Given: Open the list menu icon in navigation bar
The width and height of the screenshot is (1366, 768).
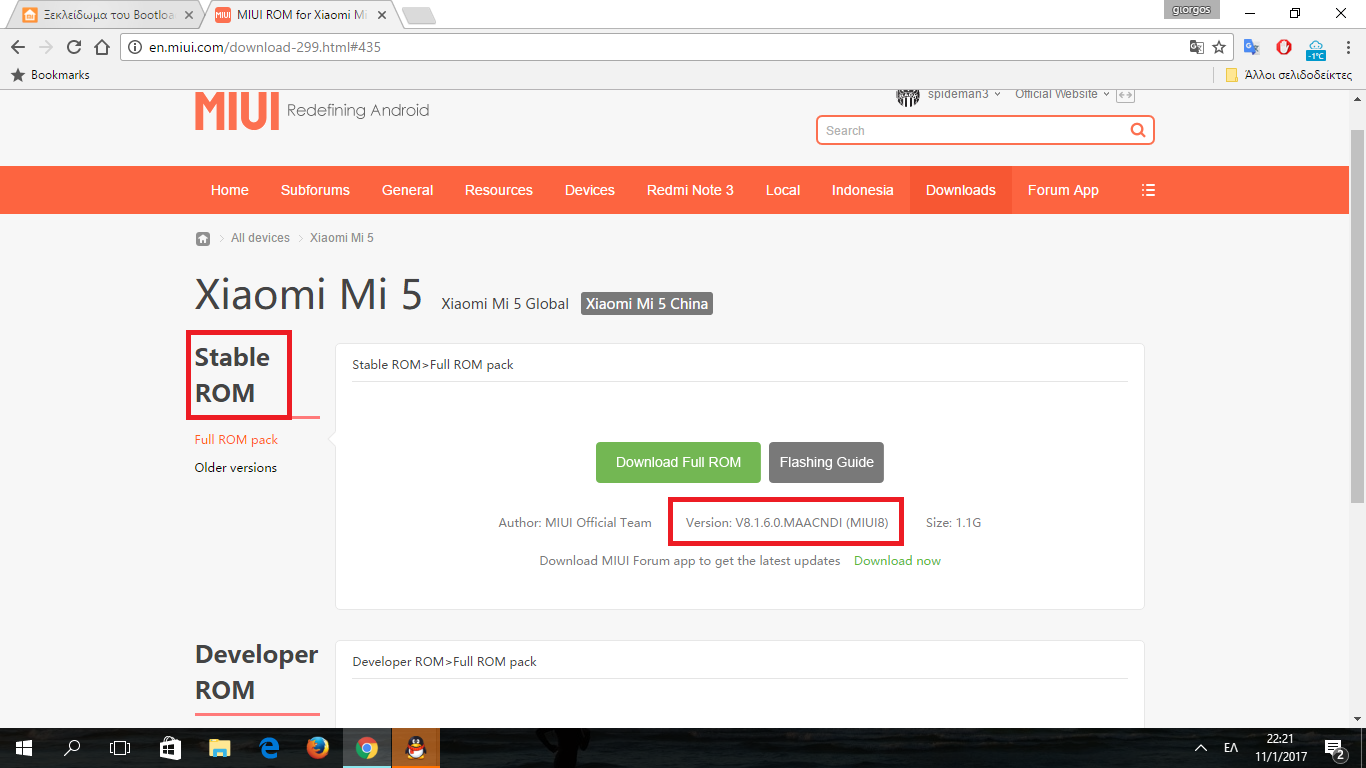Looking at the screenshot, I should tap(1148, 190).
